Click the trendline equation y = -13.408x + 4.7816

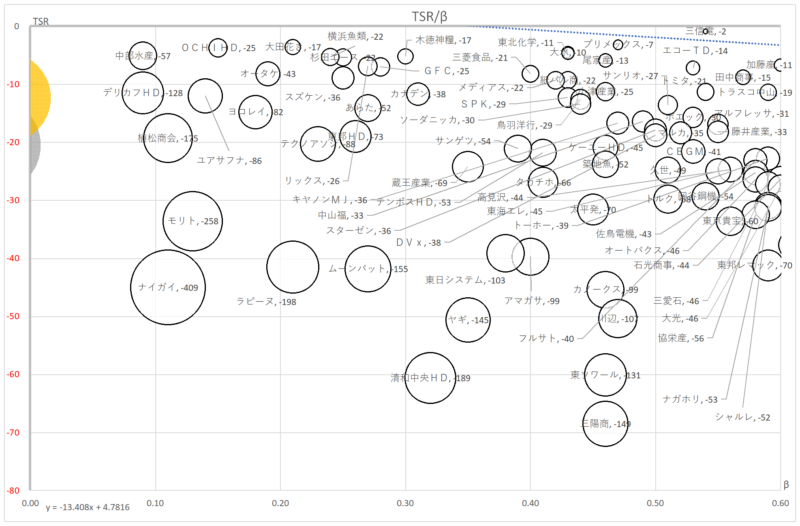click(87, 507)
